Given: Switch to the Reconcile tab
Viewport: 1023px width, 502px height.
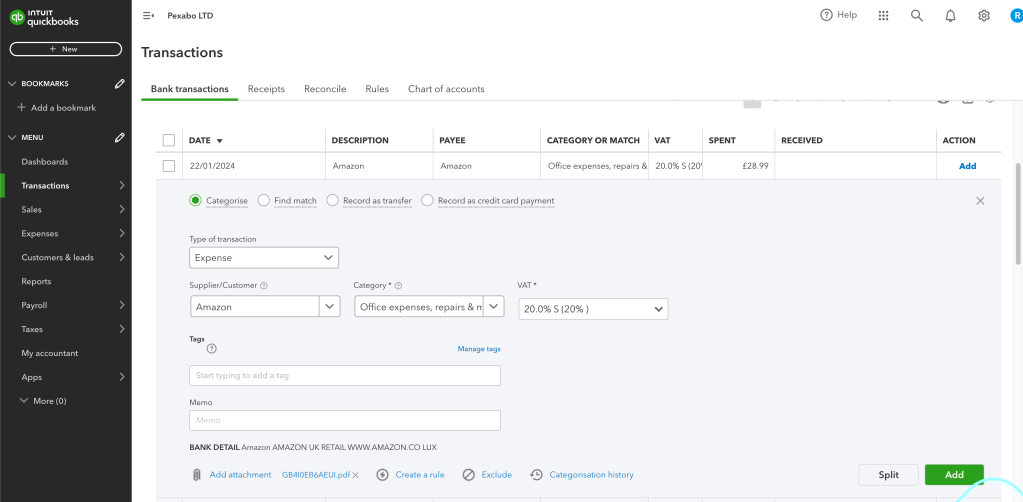Looking at the screenshot, I should [325, 89].
